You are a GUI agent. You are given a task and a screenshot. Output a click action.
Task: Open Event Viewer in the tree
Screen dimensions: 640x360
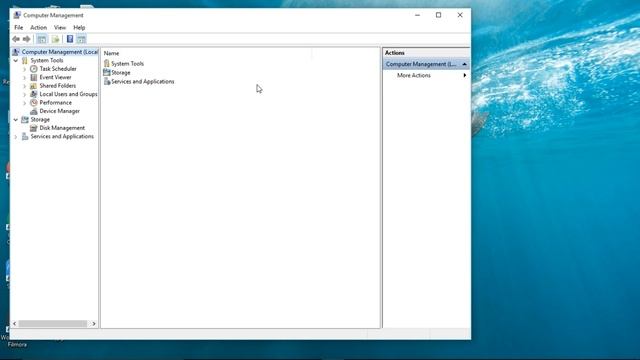click(56, 77)
